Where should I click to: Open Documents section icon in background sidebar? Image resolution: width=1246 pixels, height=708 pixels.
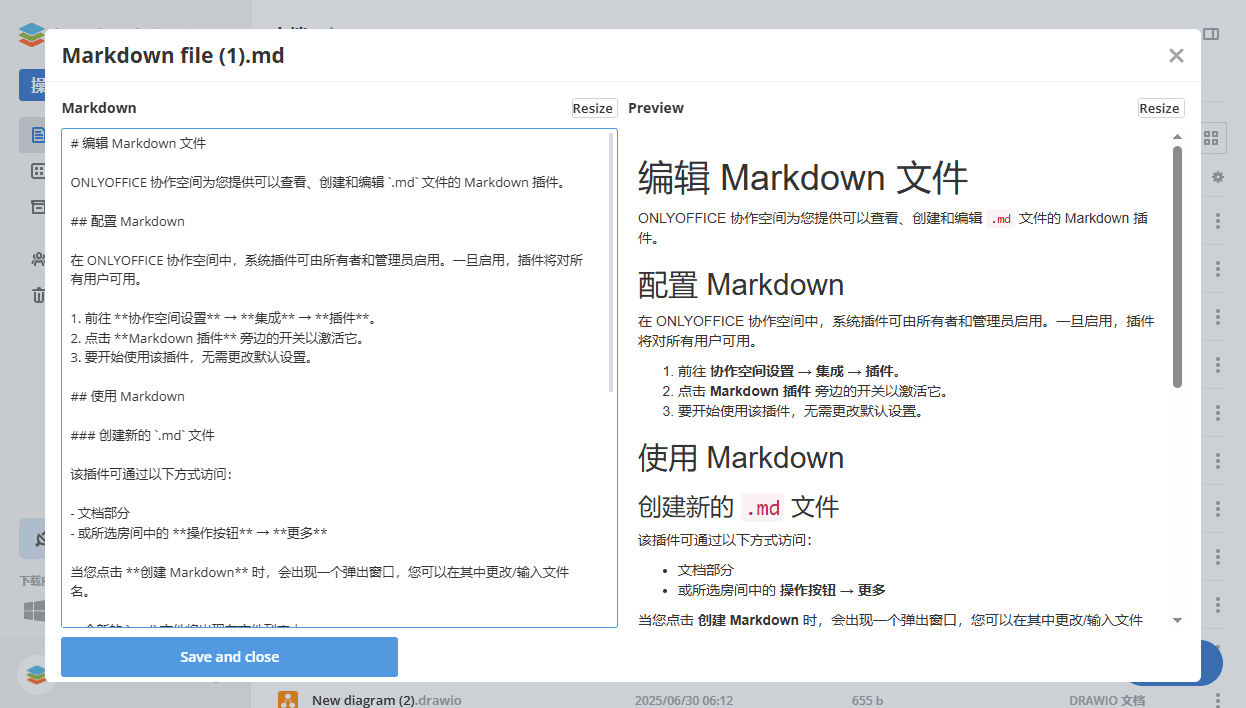pos(38,135)
